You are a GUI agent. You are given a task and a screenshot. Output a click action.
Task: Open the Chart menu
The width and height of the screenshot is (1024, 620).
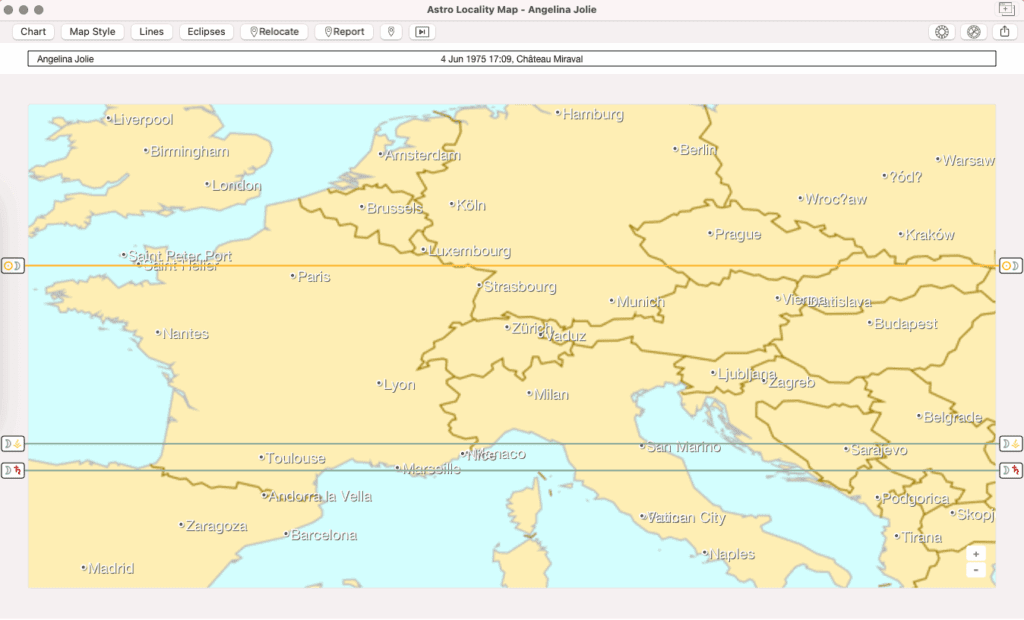click(33, 32)
